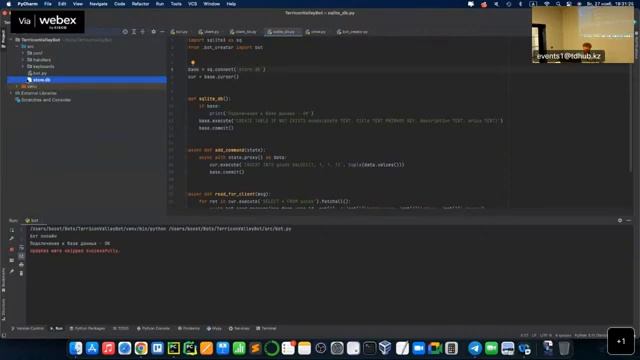Select store.db file in project tree
The width and height of the screenshot is (640, 360).
click(39, 80)
